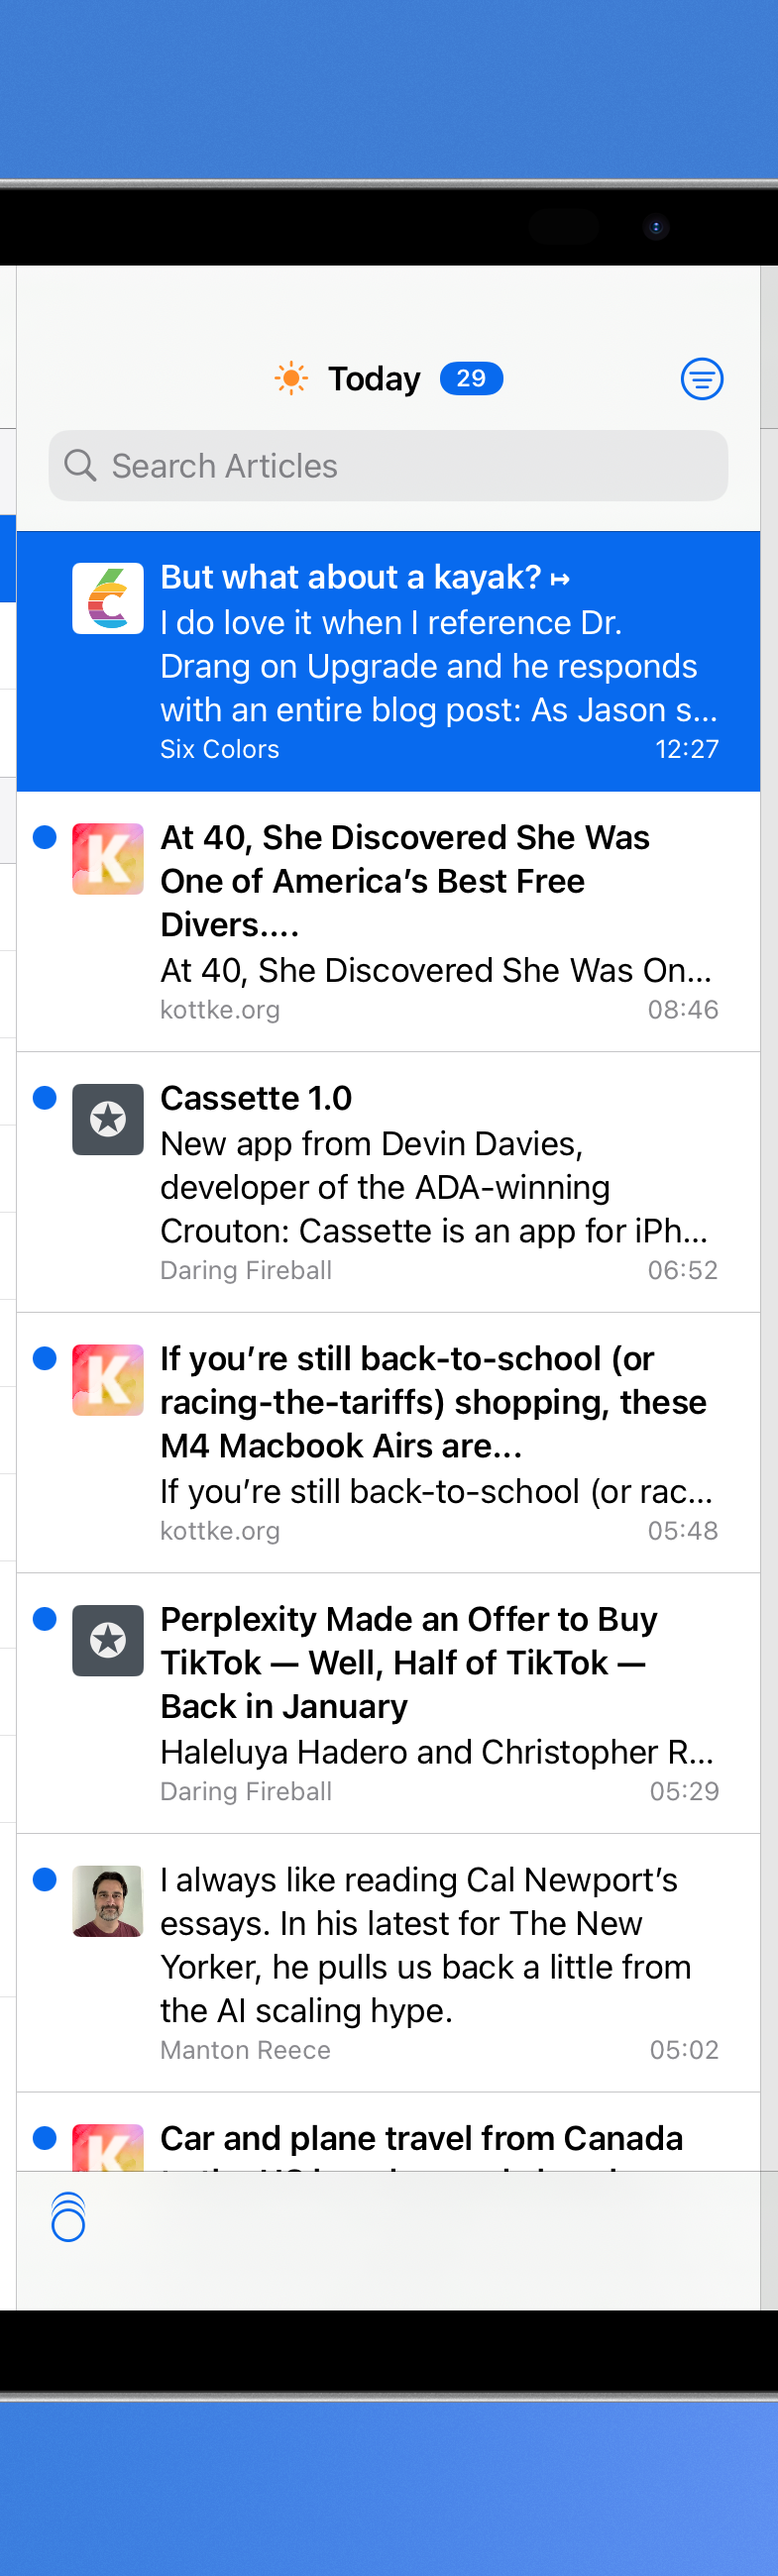Select the M4 Macbook Airs article

click(x=388, y=1442)
